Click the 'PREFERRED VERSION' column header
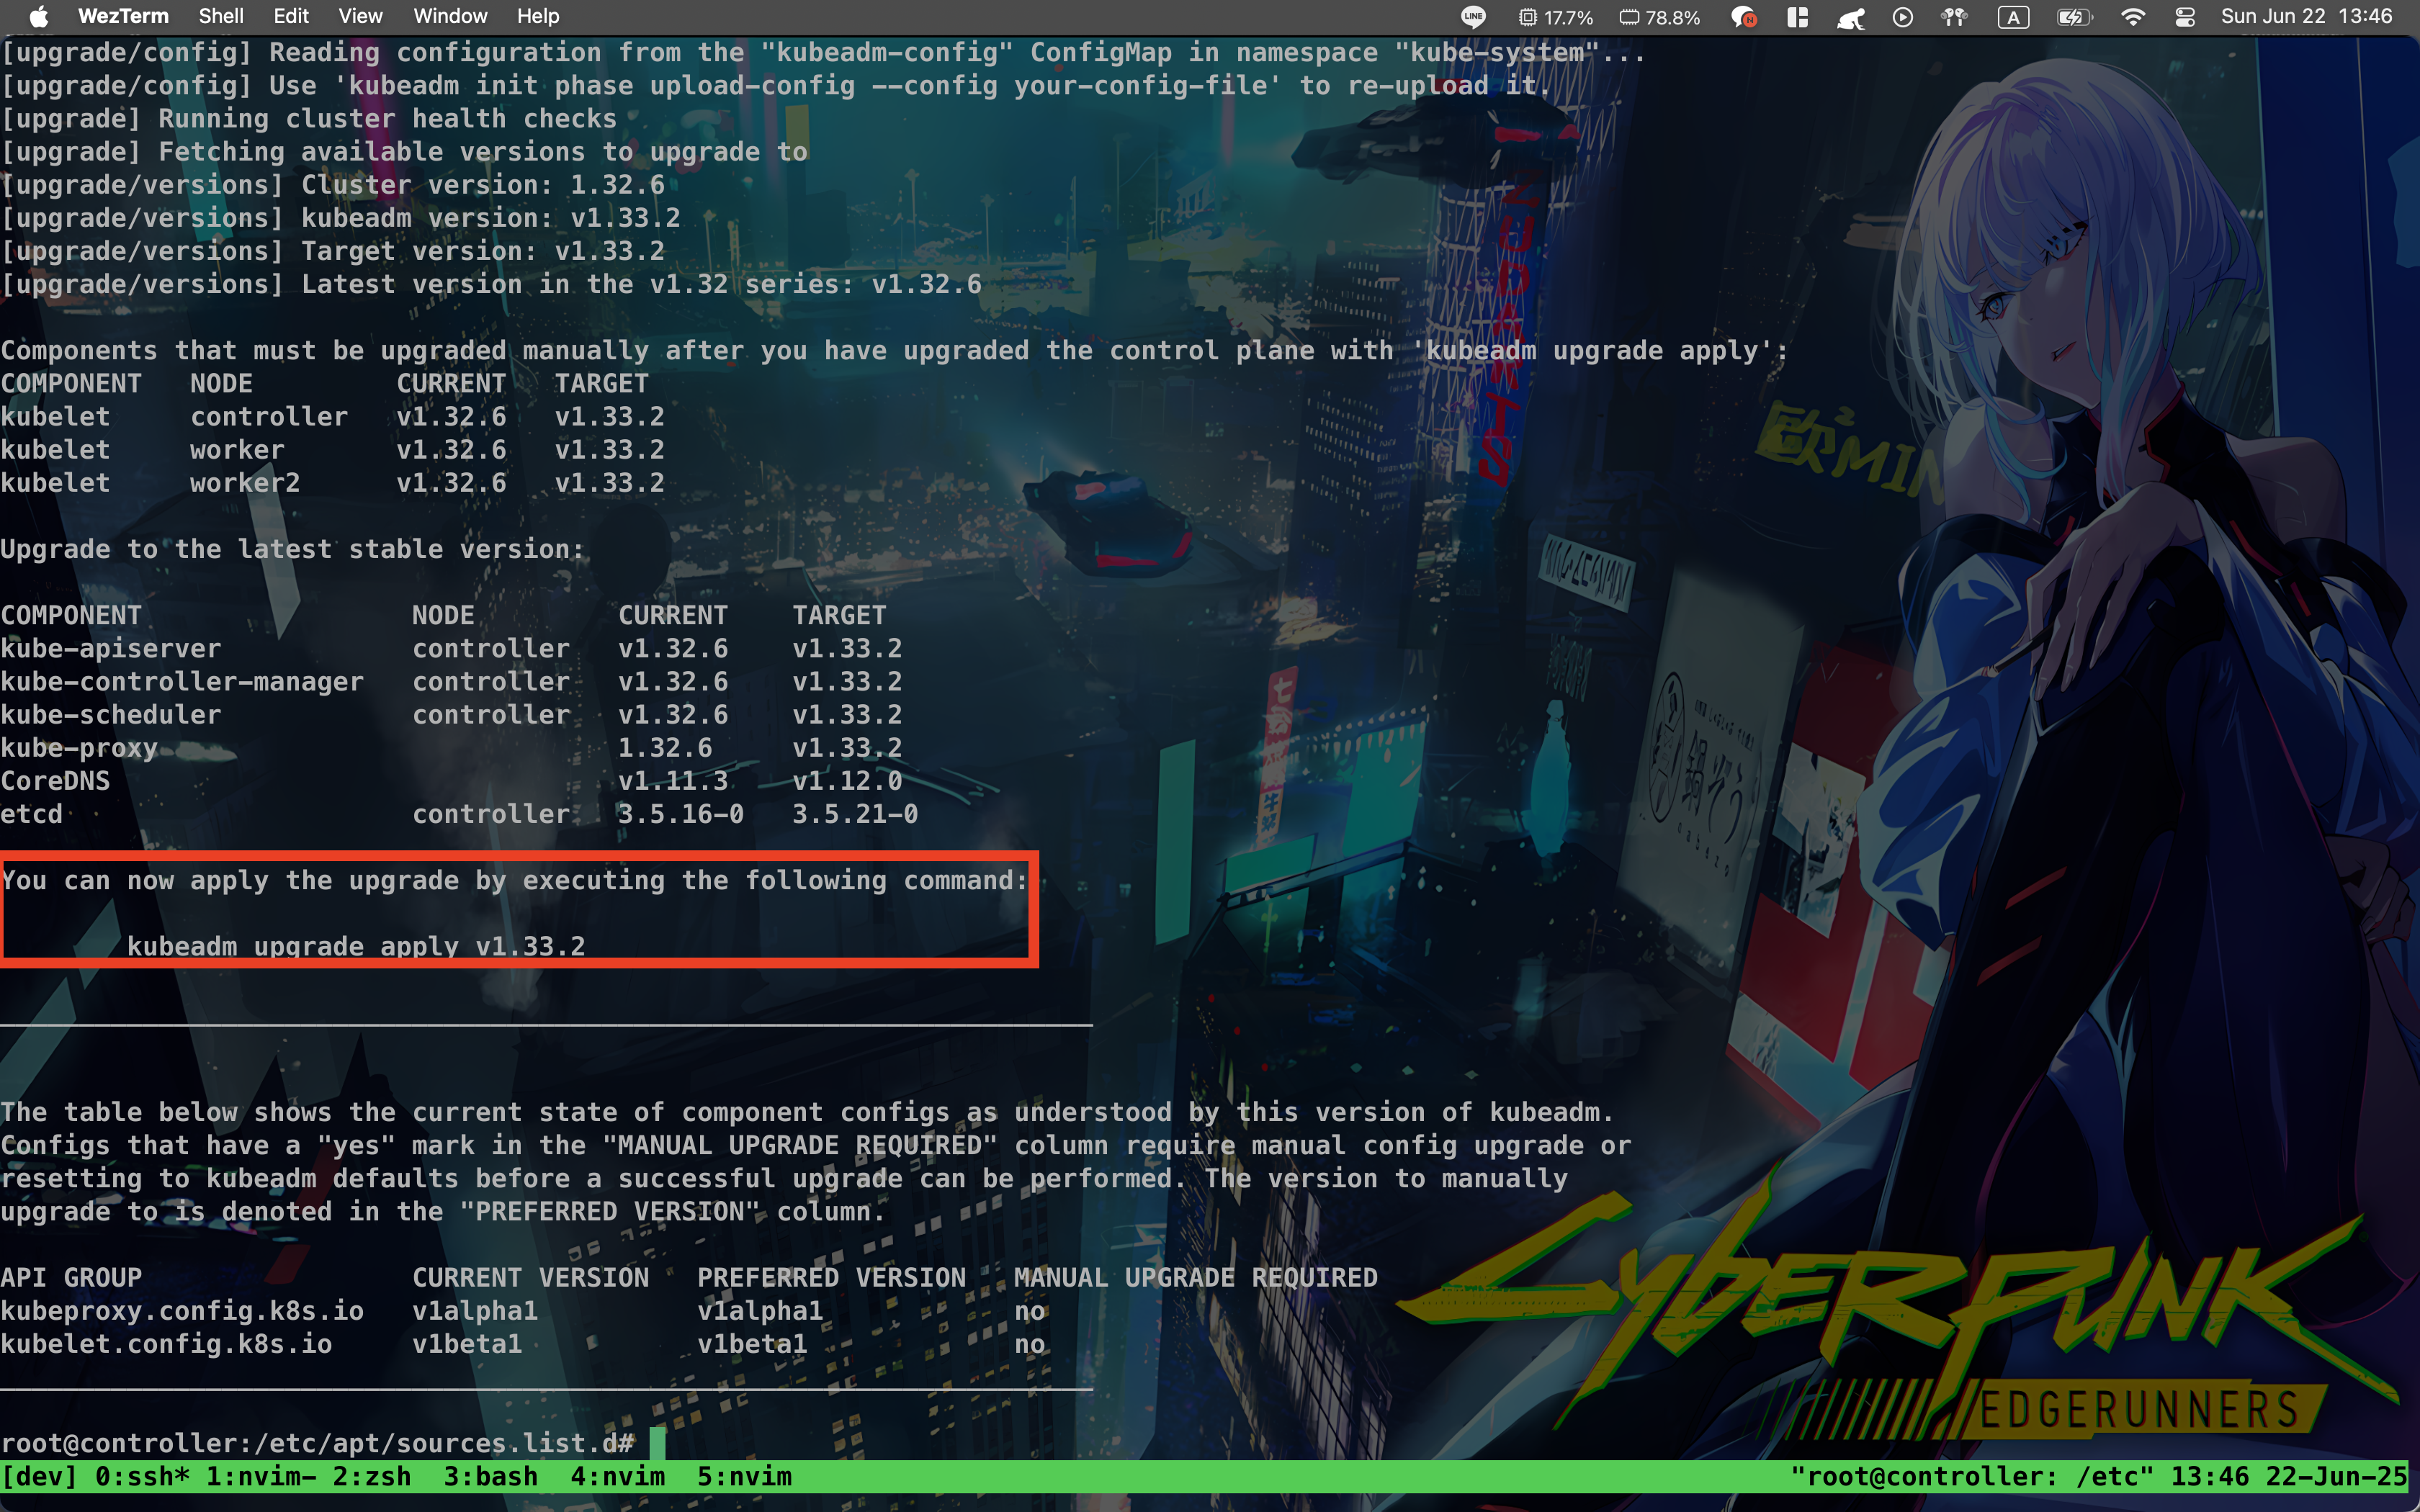Screen dimensions: 2420x1512 pos(831,1277)
